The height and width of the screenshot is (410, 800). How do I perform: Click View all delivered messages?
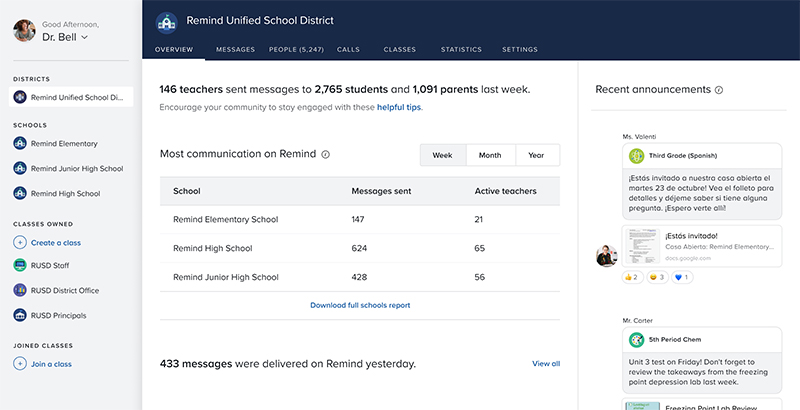point(546,364)
